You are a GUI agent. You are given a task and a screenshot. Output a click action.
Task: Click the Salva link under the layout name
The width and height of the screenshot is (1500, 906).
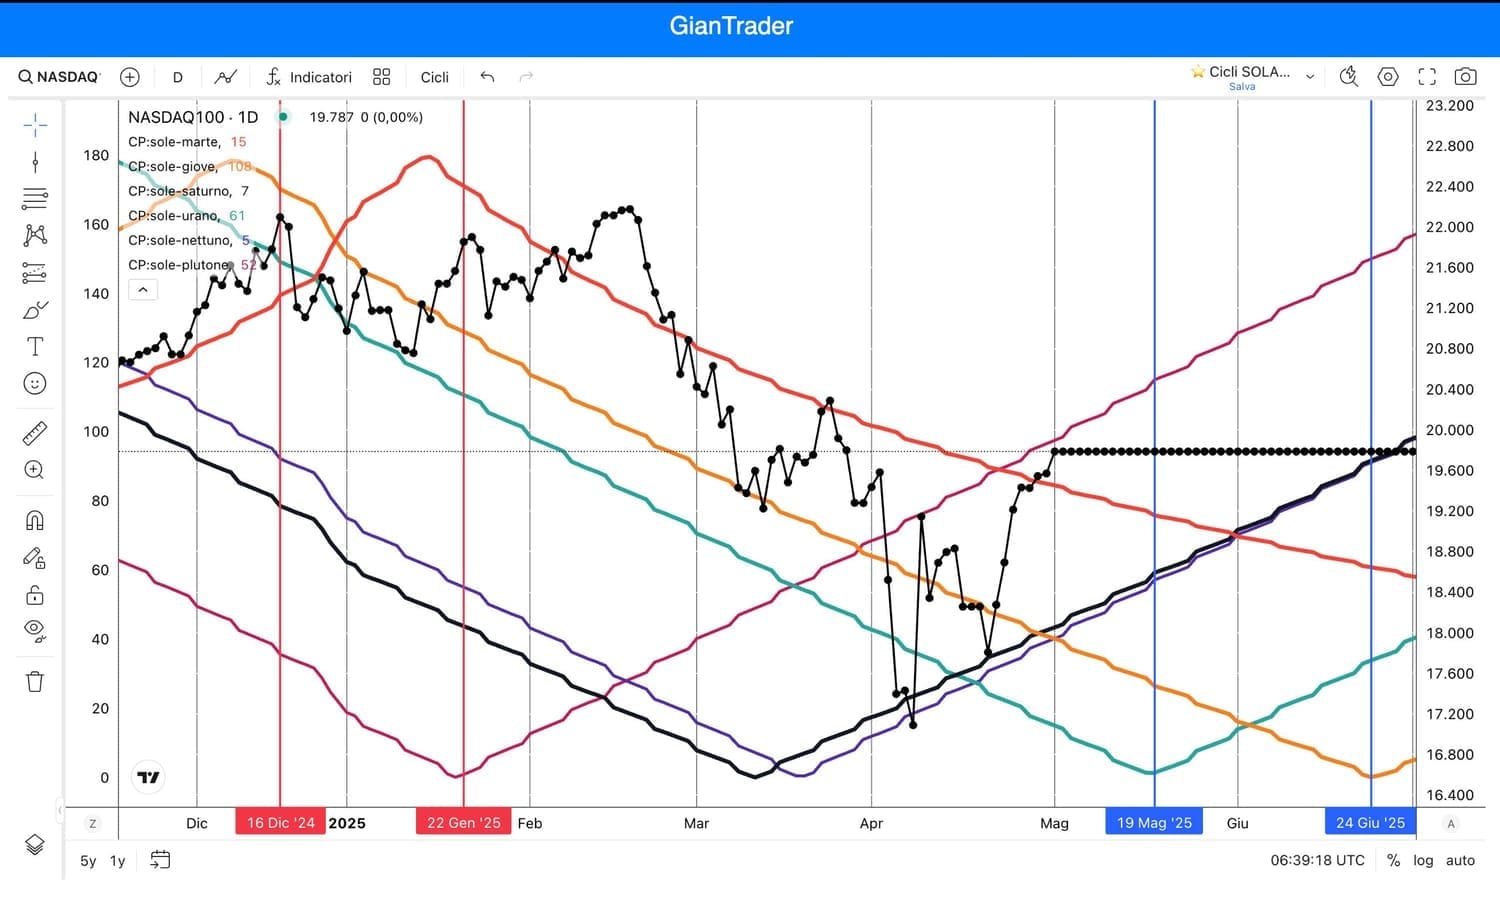(x=1242, y=87)
